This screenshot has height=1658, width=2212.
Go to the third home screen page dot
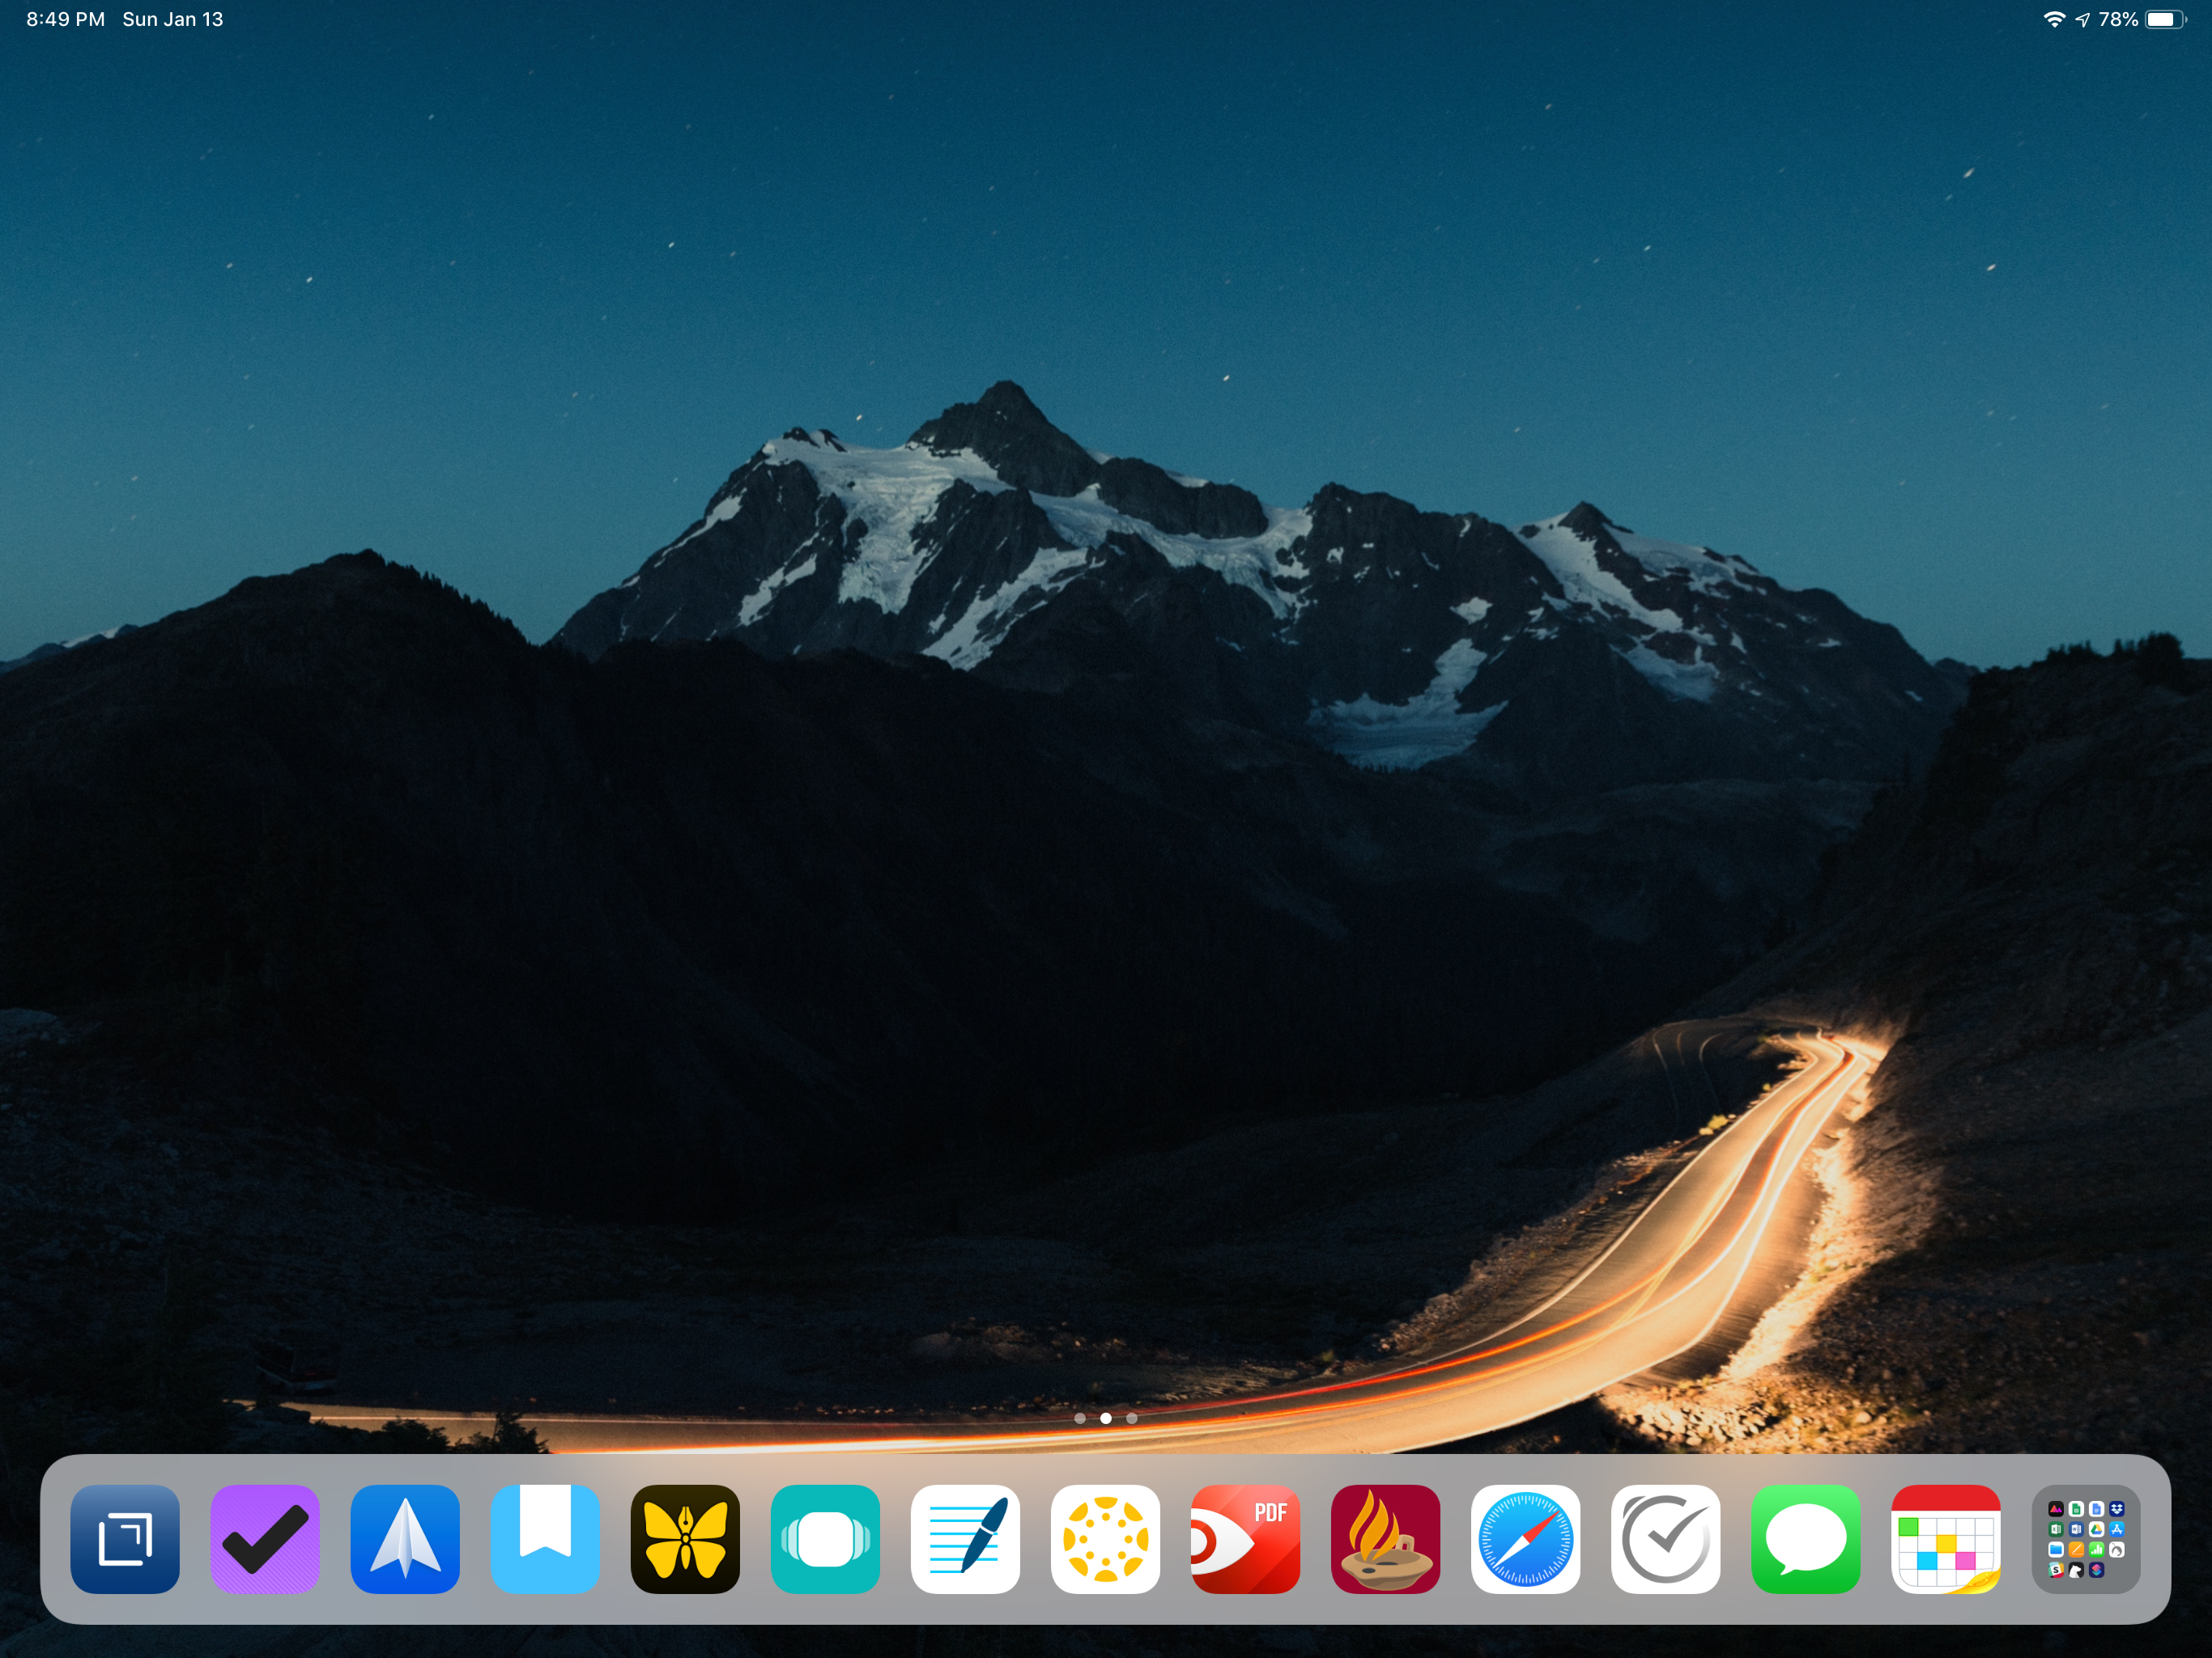click(1131, 1418)
